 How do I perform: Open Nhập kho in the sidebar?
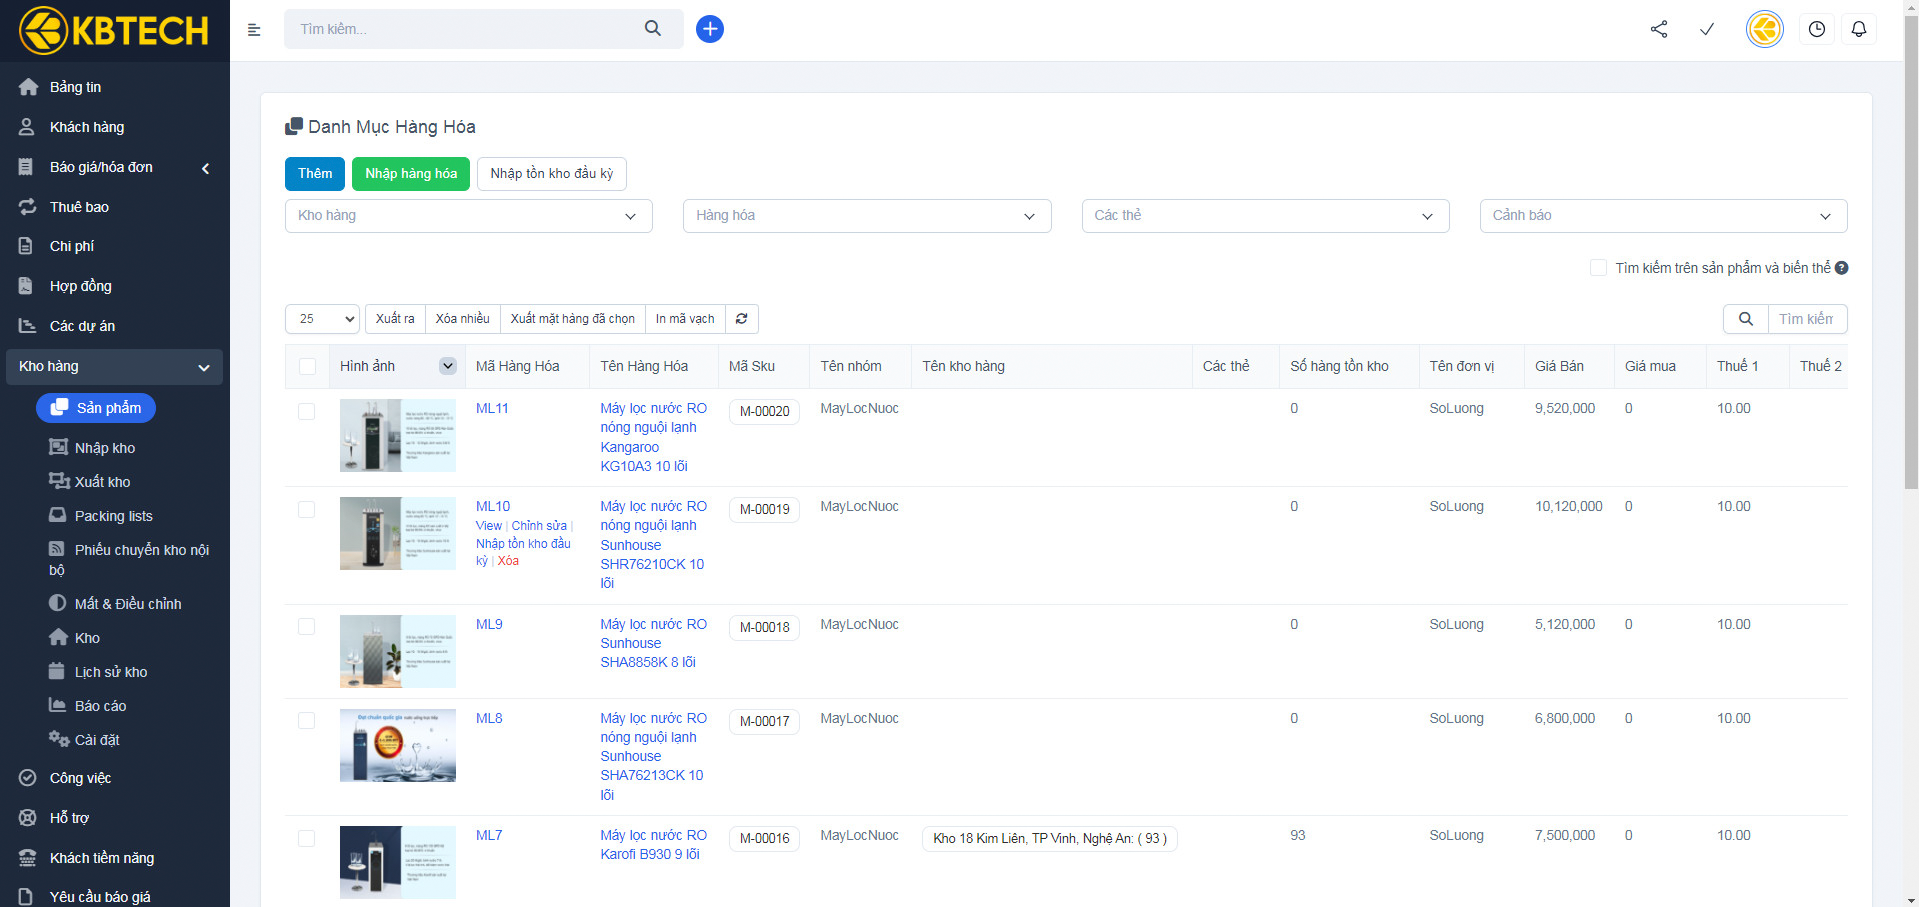[x=104, y=448]
